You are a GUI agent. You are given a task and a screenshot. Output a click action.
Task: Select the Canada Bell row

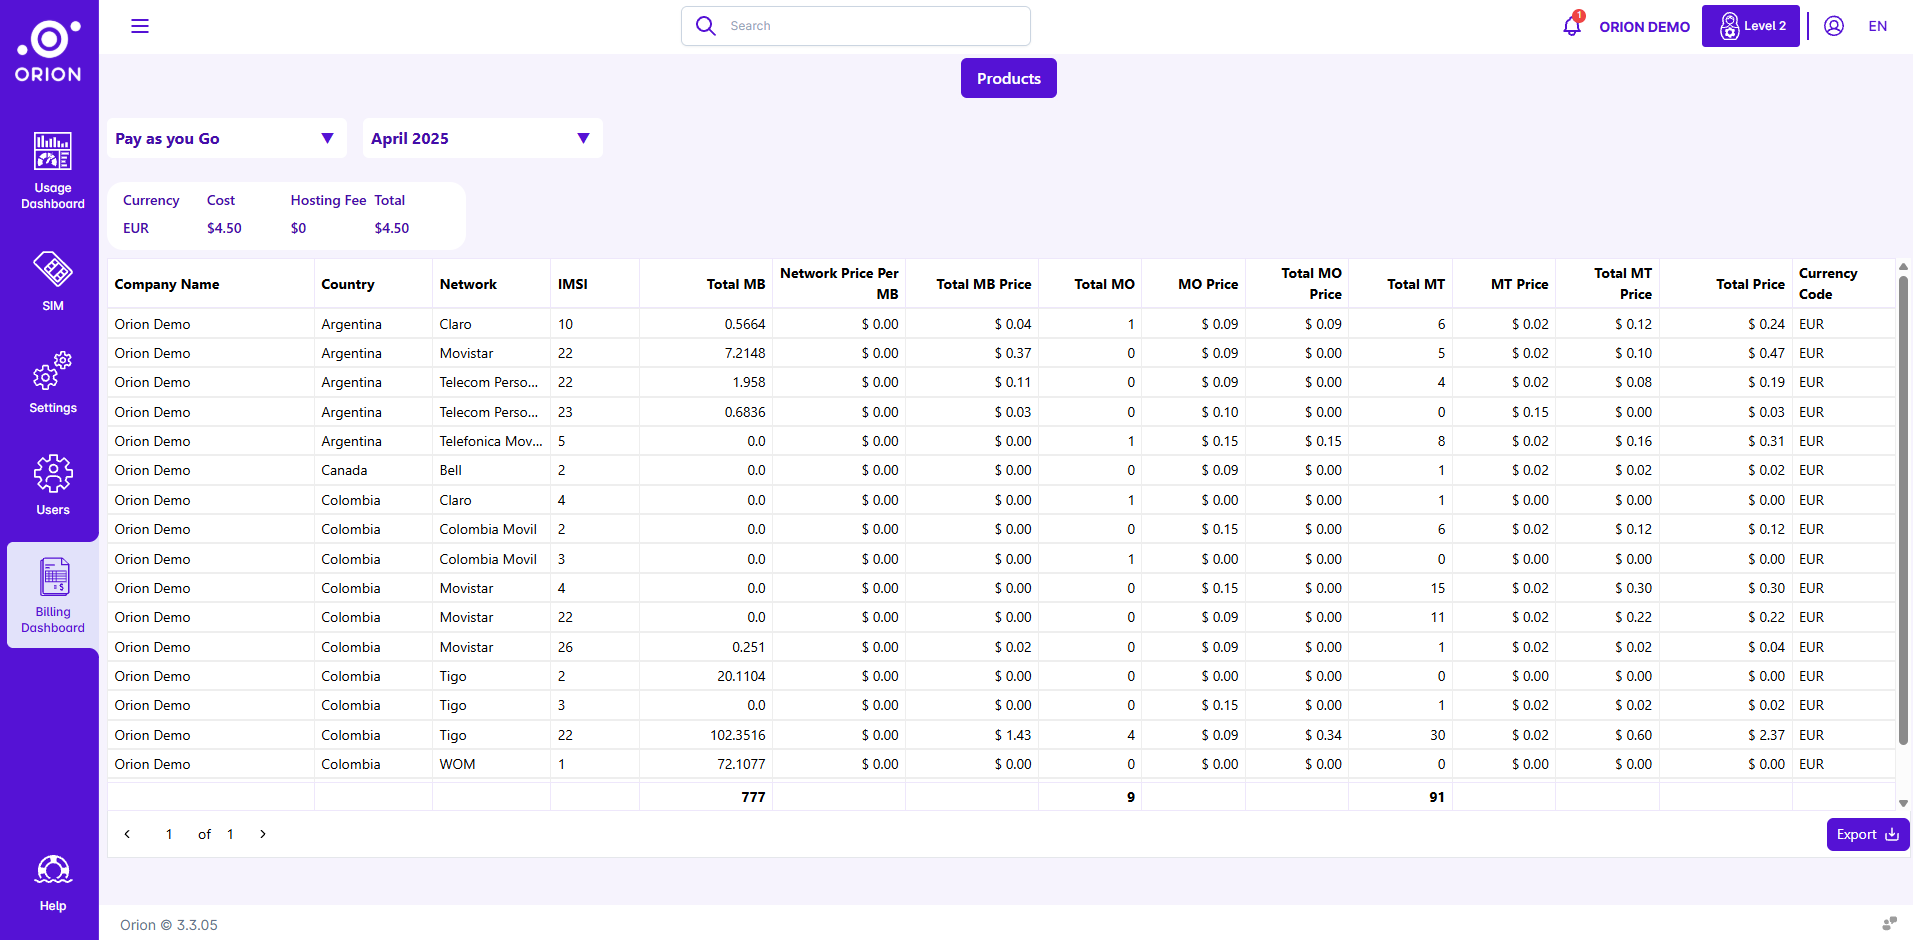click(x=1001, y=470)
